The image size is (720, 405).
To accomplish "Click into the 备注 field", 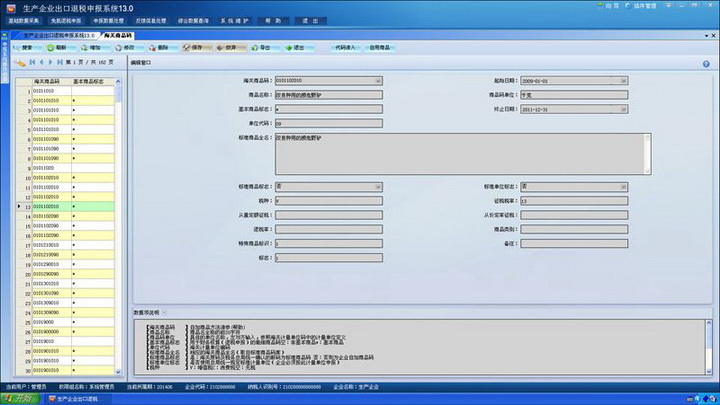I will click(574, 244).
